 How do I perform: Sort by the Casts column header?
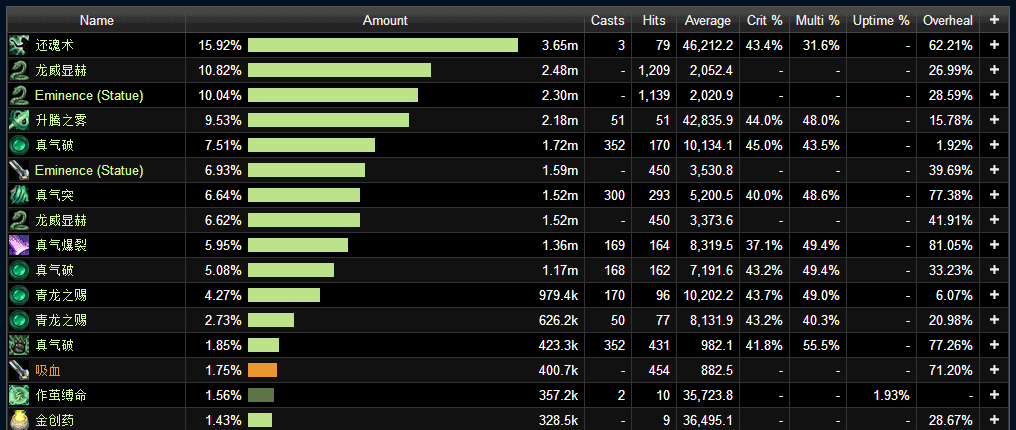tap(607, 21)
